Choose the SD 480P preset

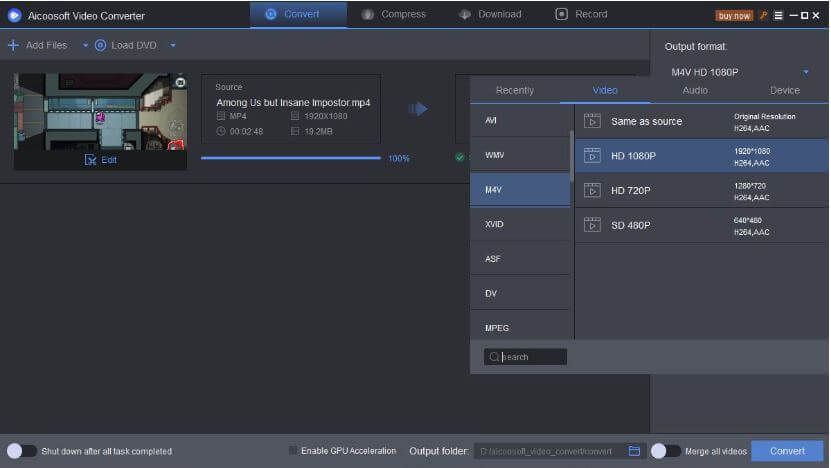[x=701, y=225]
